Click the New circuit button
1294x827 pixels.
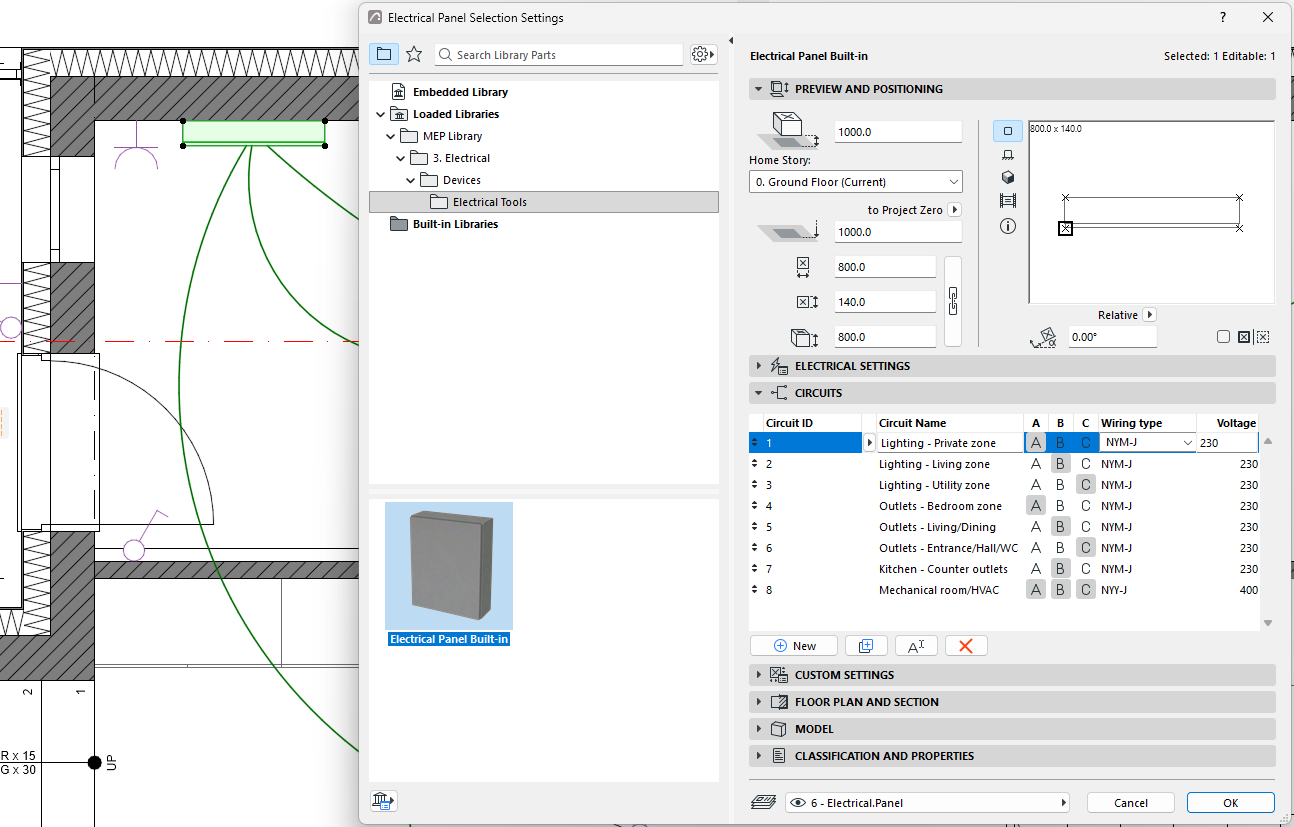(794, 646)
